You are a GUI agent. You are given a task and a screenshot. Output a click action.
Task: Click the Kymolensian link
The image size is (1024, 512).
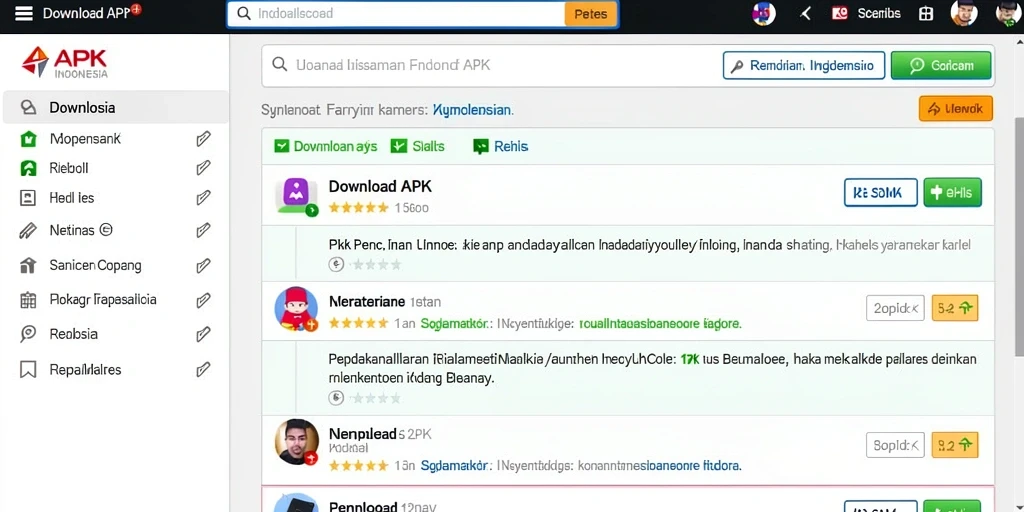tap(473, 110)
